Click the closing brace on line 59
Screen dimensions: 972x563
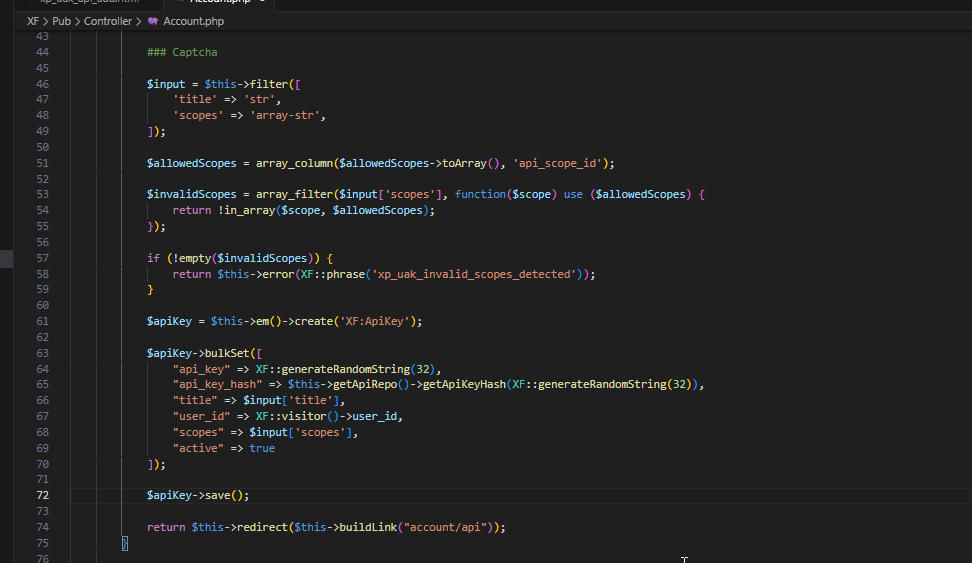coord(150,290)
